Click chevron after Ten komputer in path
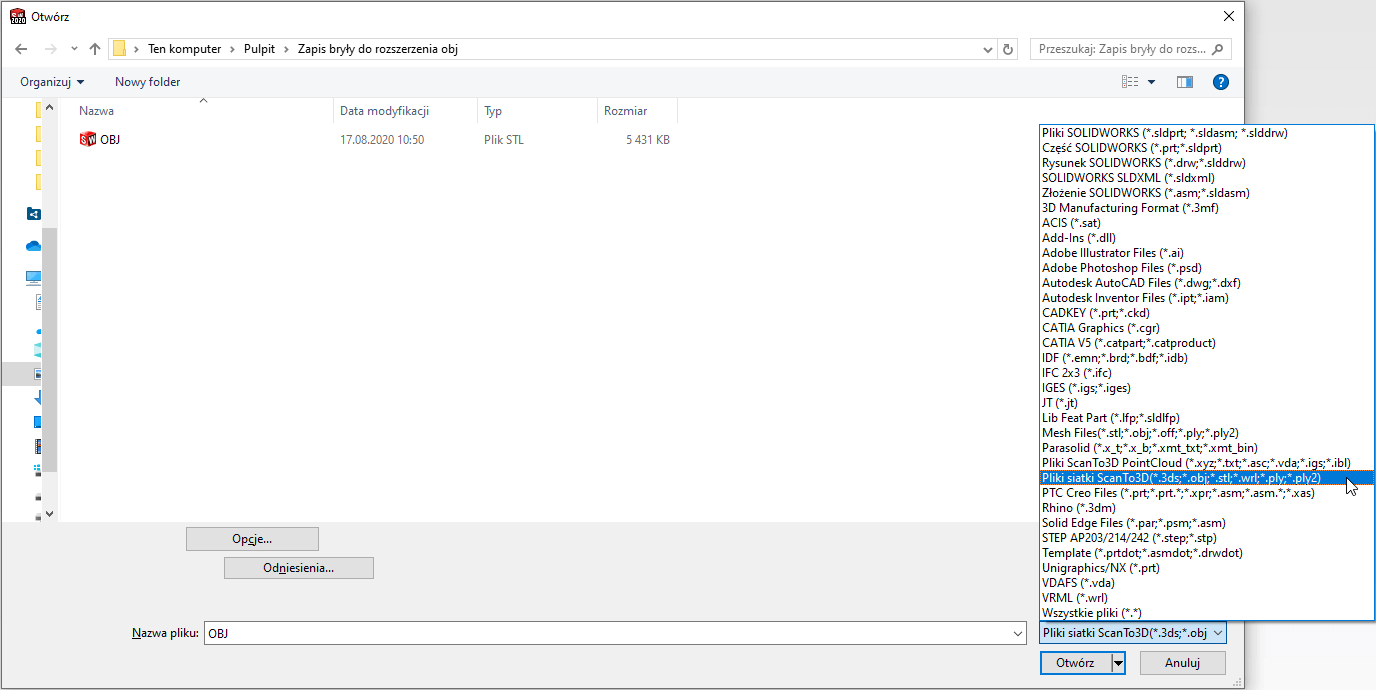 pyautogui.click(x=232, y=49)
